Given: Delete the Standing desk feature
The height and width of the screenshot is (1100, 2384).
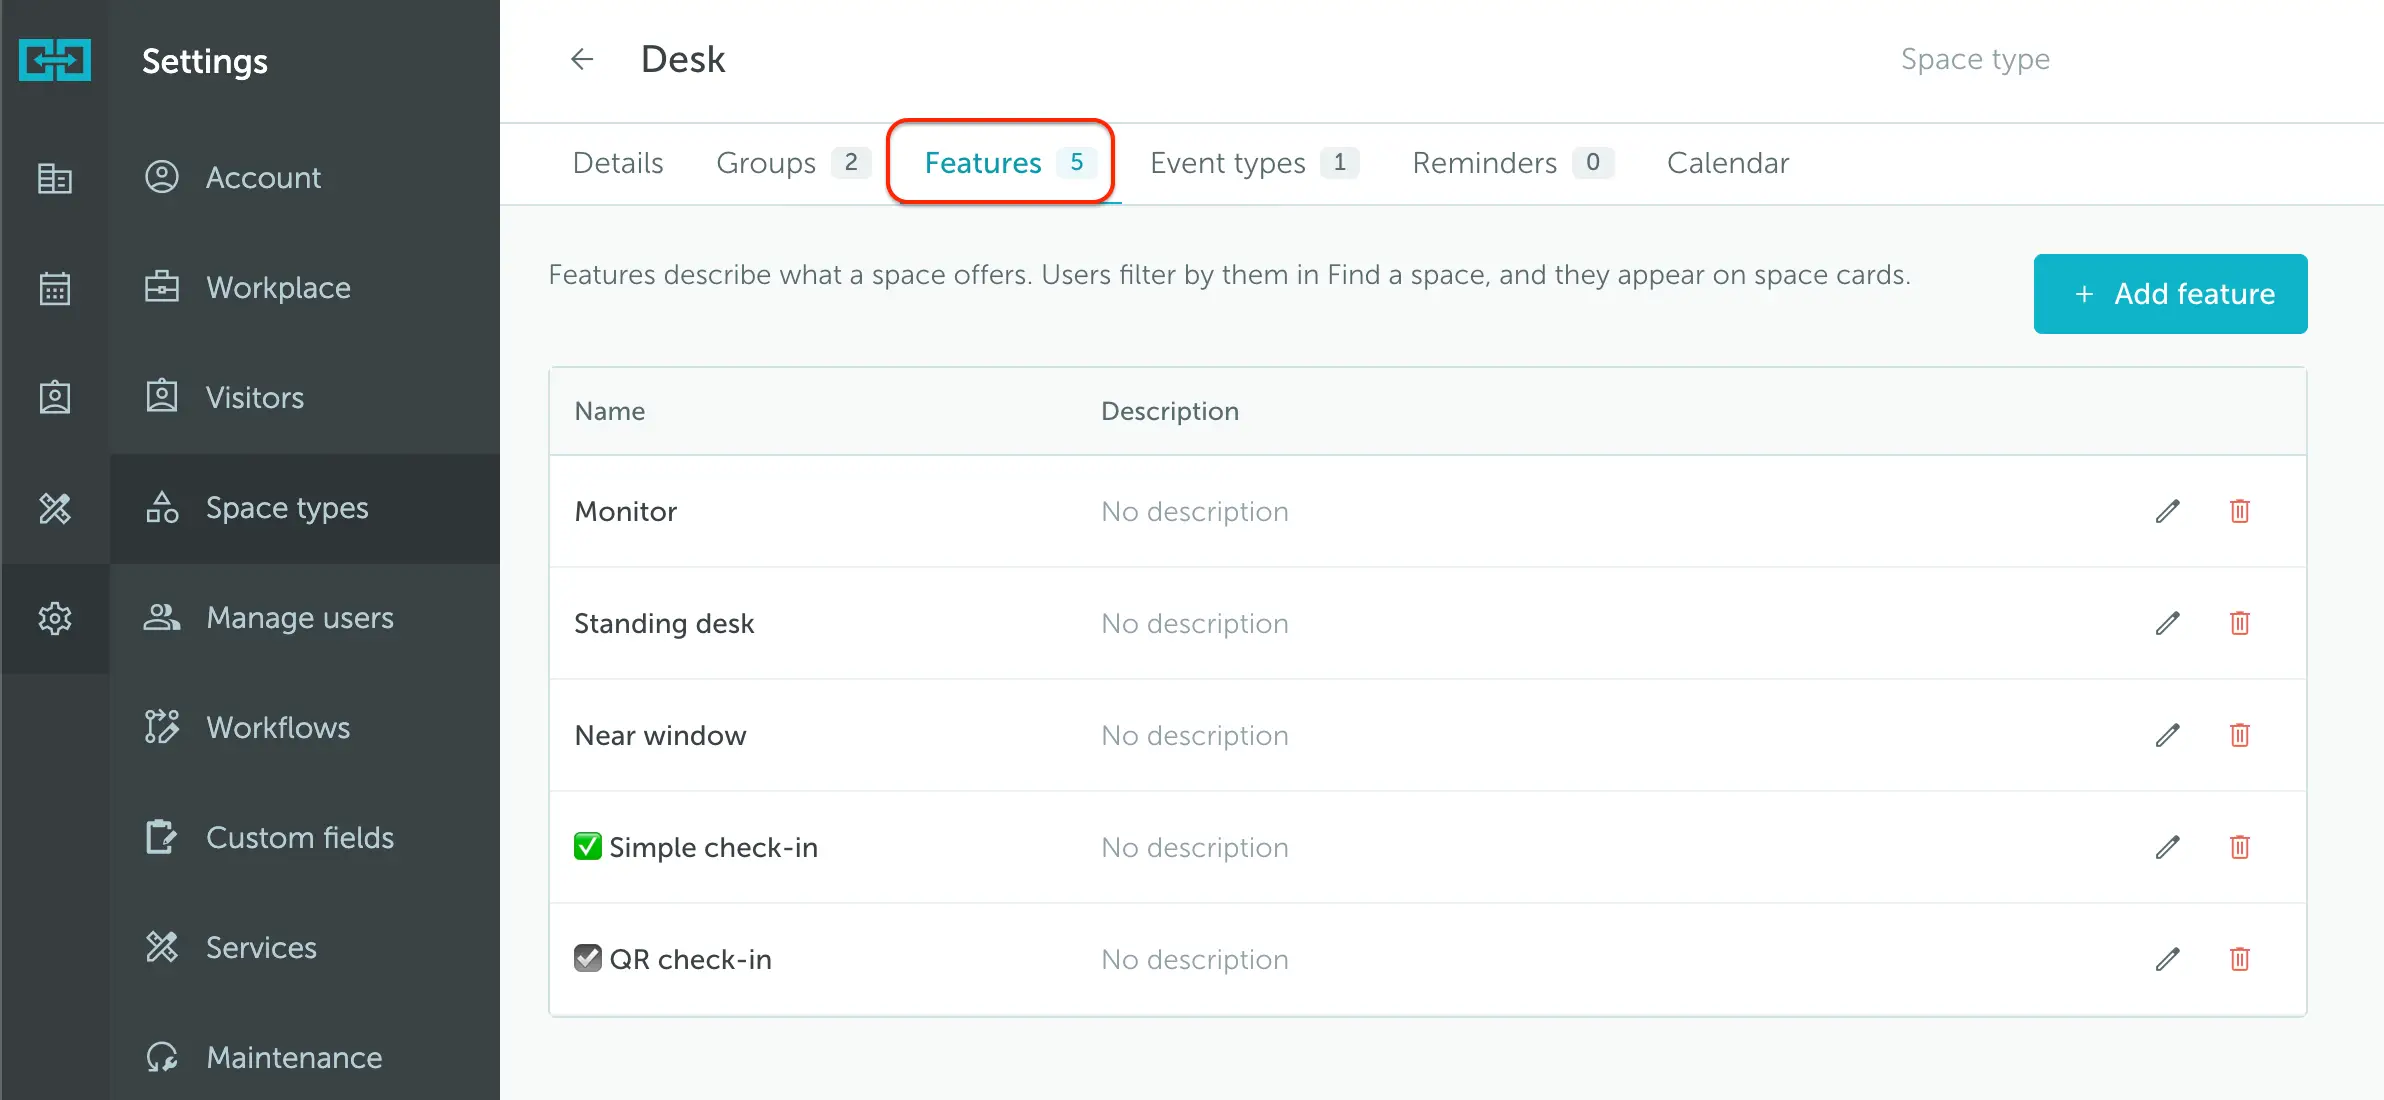Looking at the screenshot, I should click(2240, 623).
